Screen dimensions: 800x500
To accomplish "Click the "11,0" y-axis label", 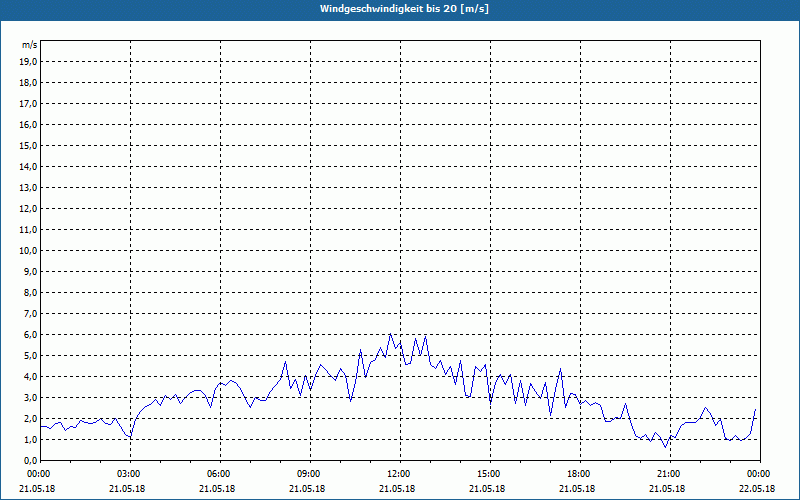I will pyautogui.click(x=28, y=230).
